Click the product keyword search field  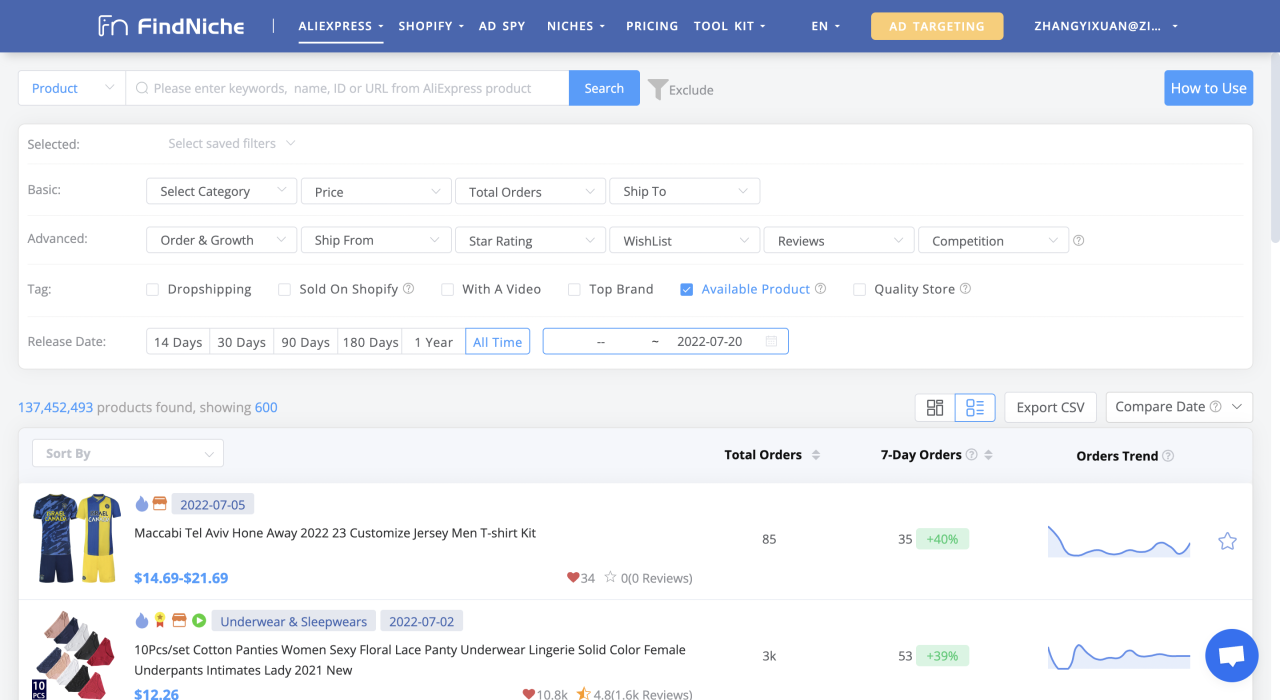pos(350,88)
